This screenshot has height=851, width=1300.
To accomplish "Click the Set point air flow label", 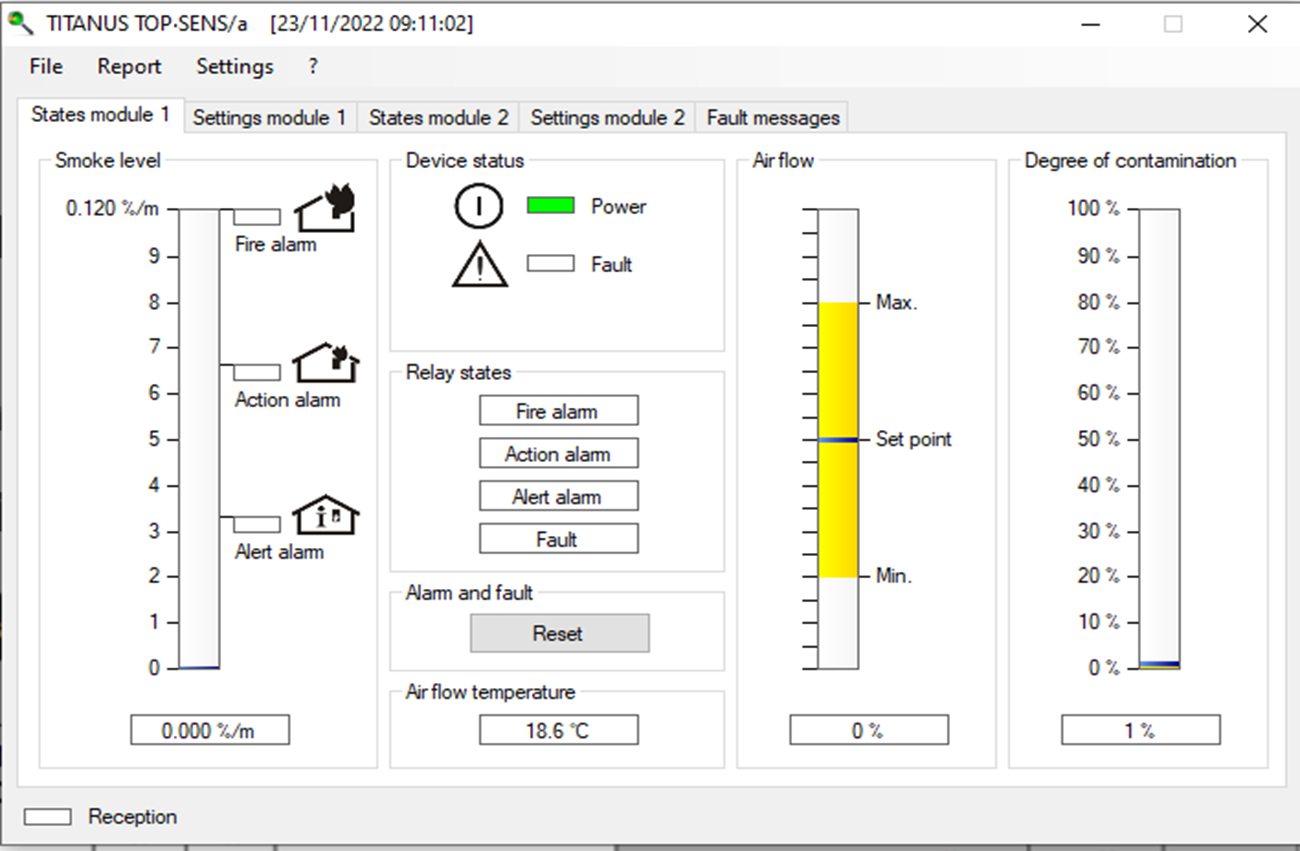I will (x=914, y=439).
